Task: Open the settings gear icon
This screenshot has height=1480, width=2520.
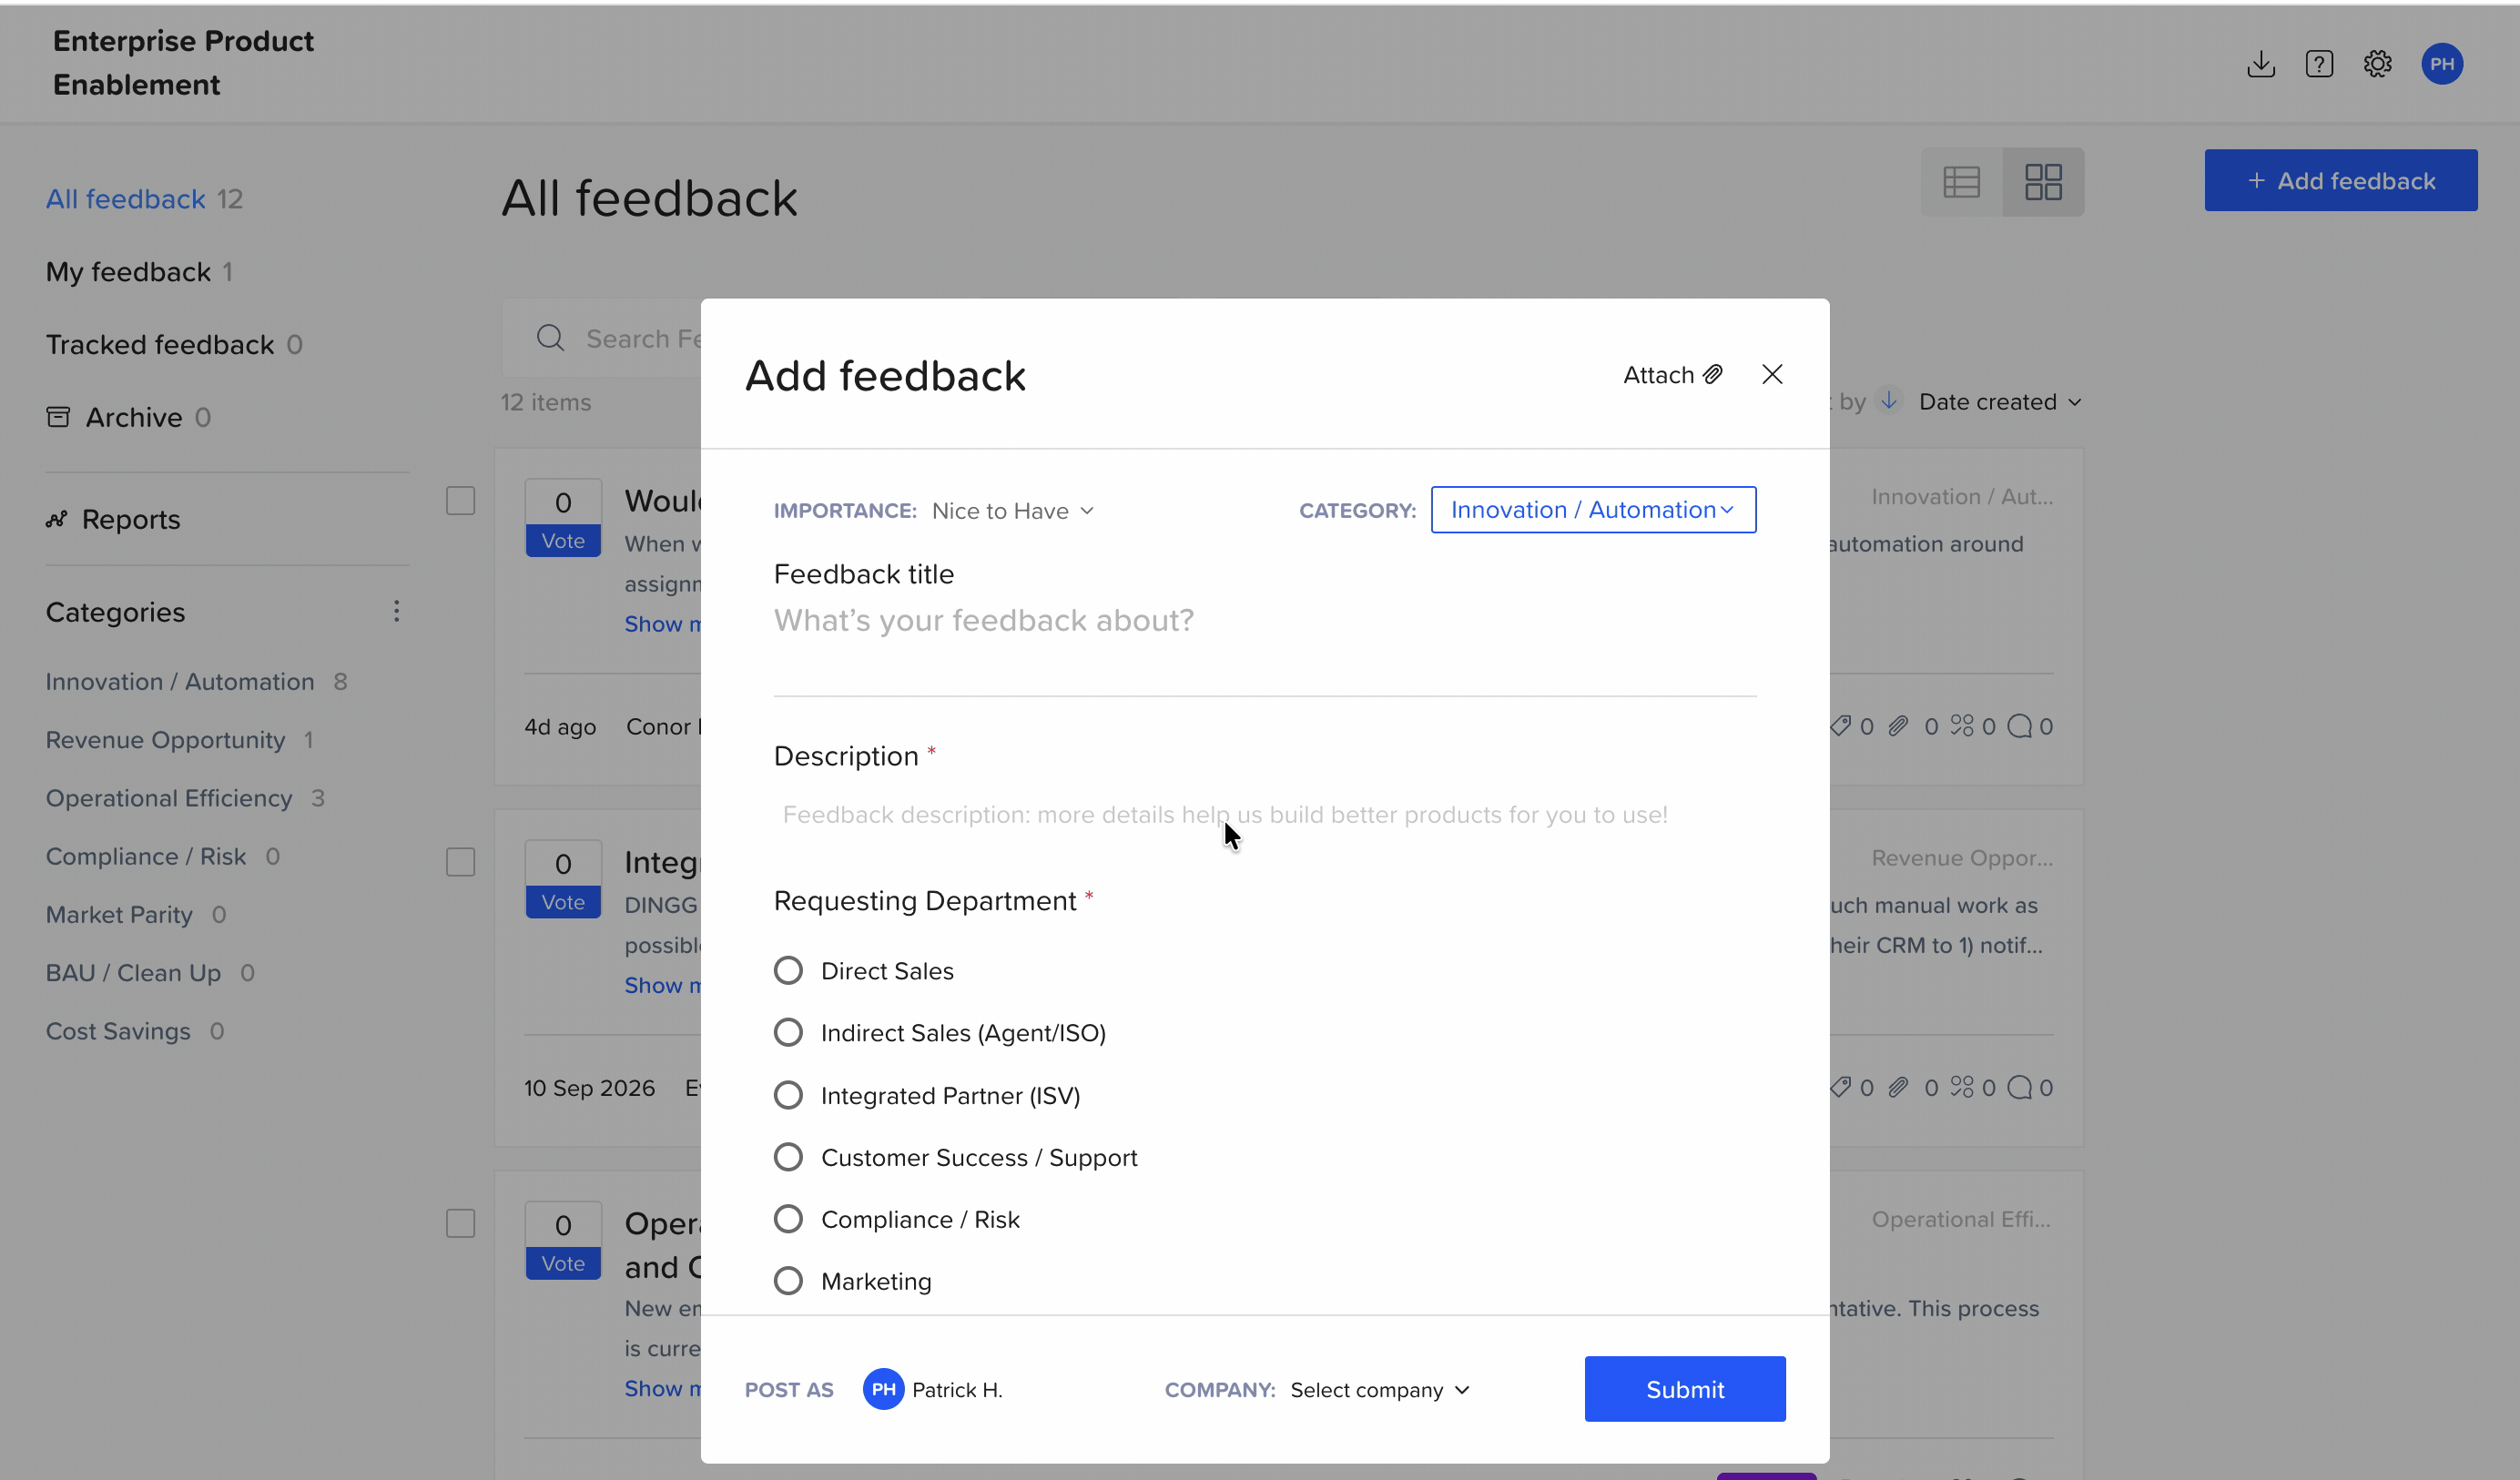Action: click(2377, 64)
